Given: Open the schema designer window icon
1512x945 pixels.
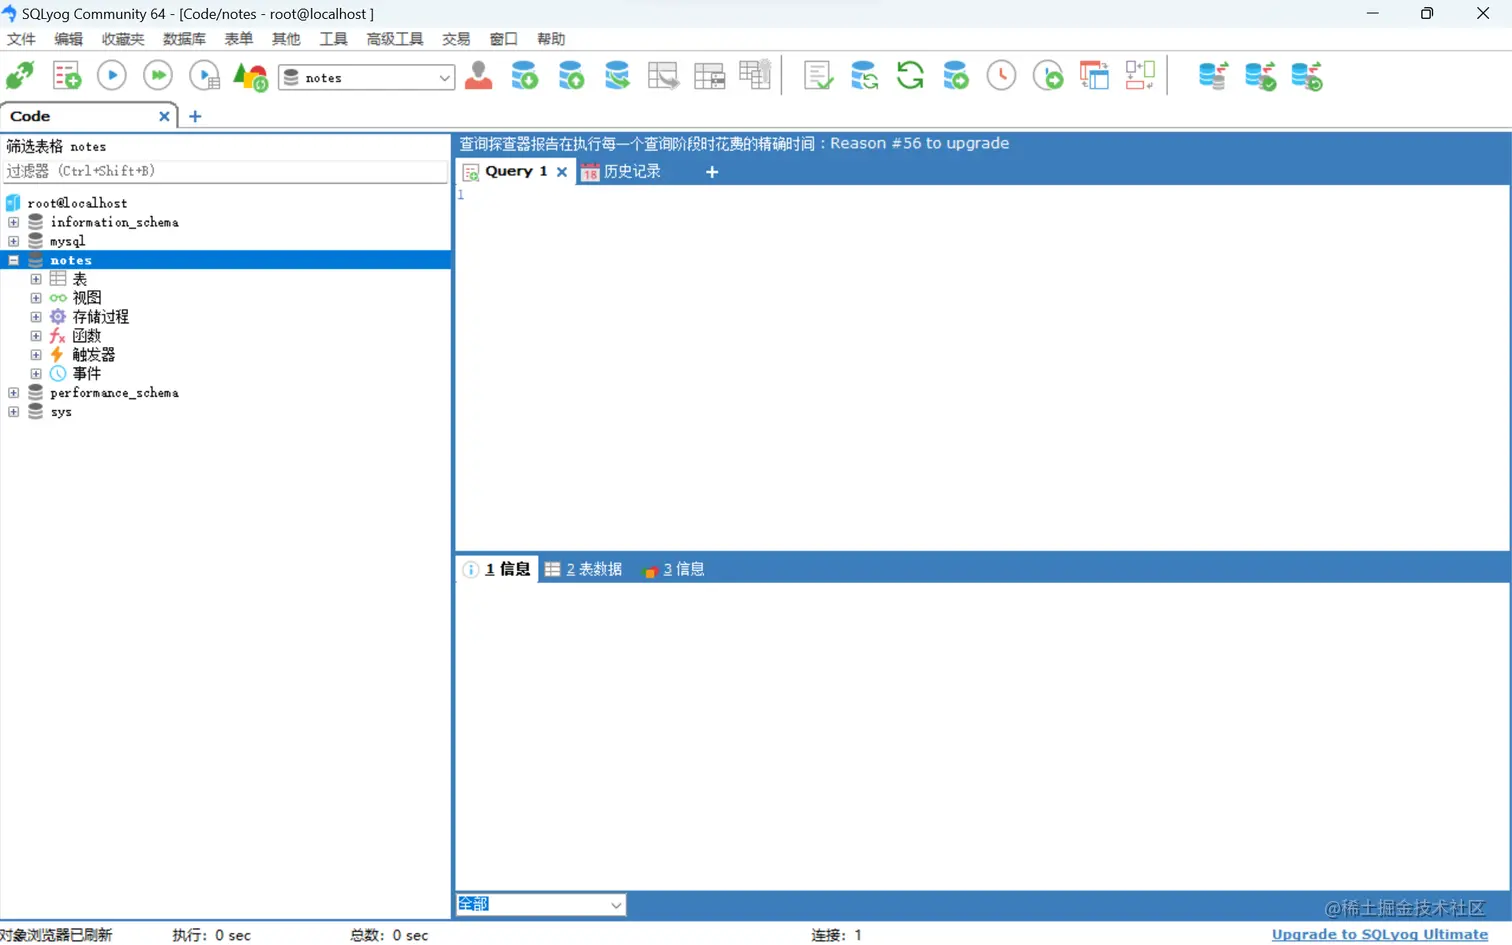Looking at the screenshot, I should pyautogui.click(x=1094, y=76).
